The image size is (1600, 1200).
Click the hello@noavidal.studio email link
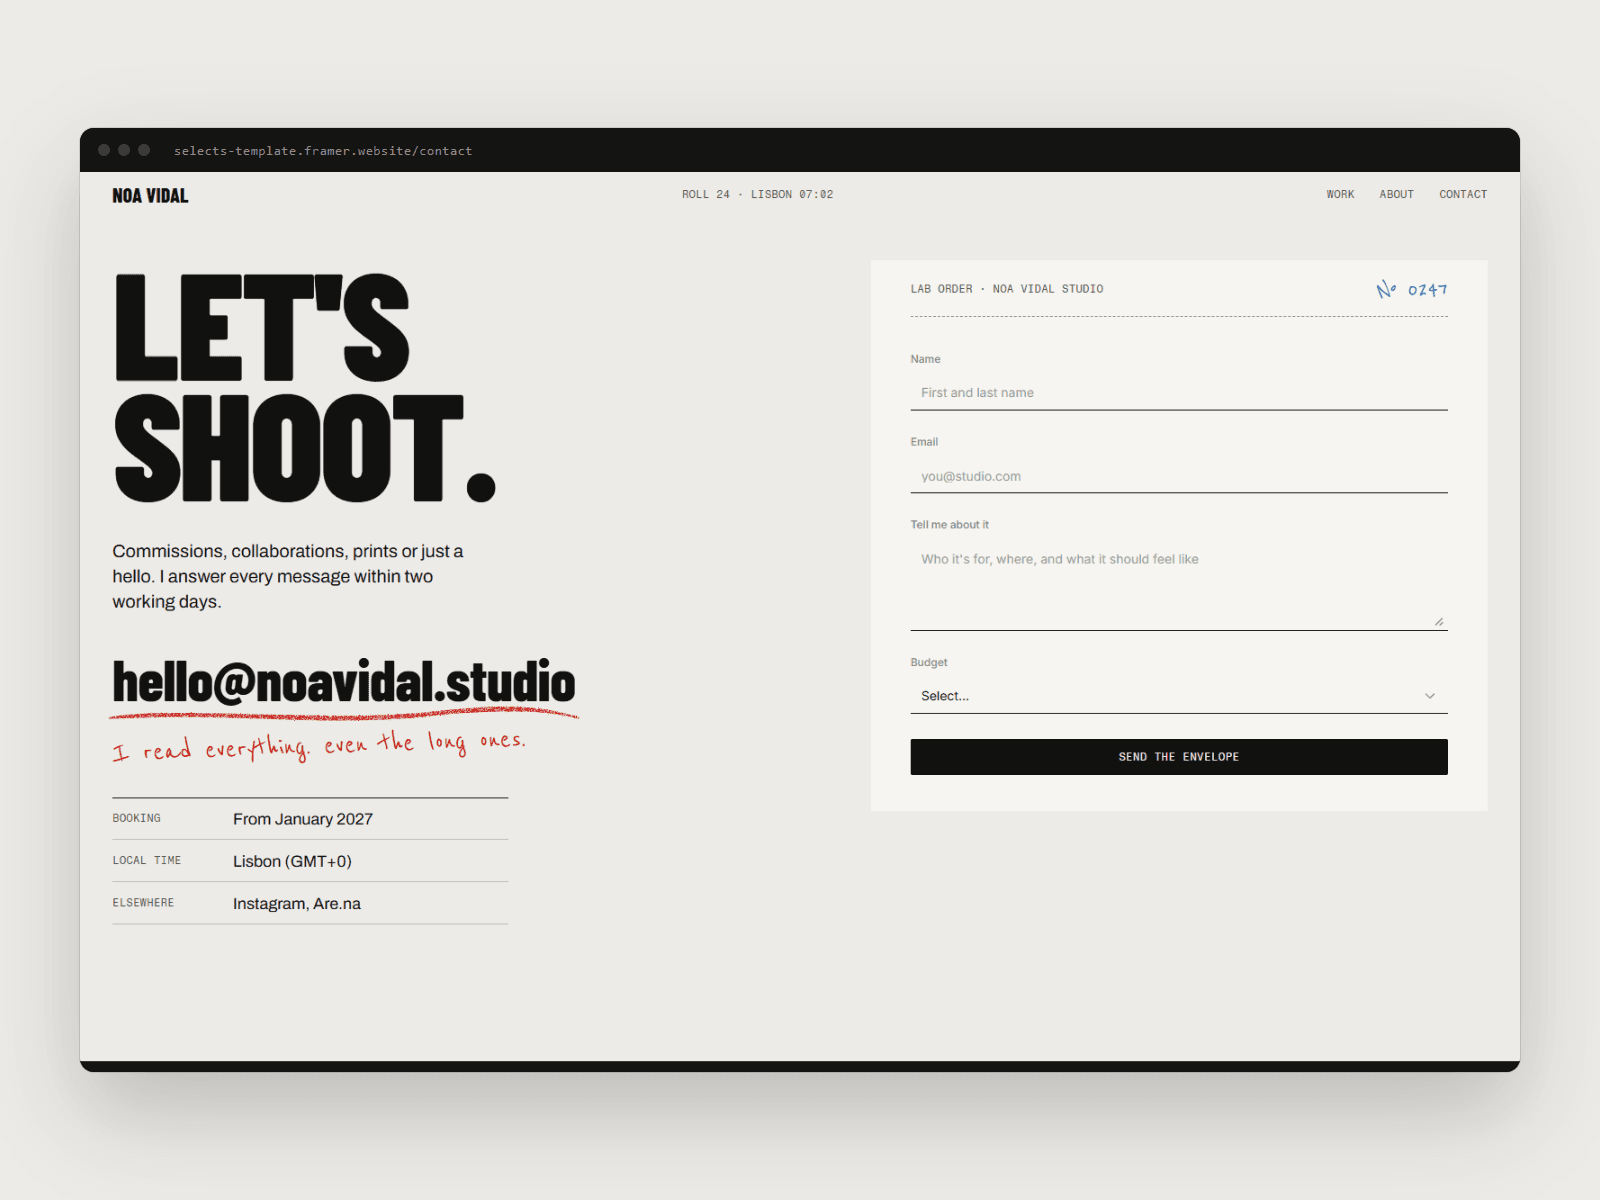click(344, 683)
